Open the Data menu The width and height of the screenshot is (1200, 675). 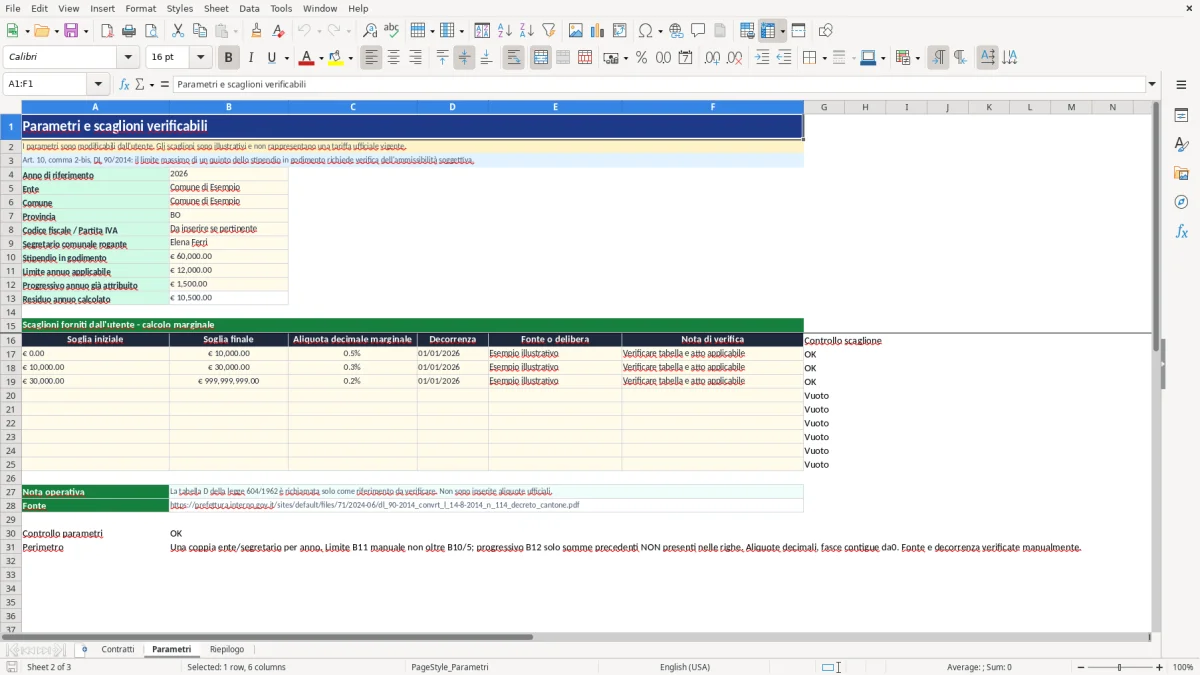click(x=249, y=8)
